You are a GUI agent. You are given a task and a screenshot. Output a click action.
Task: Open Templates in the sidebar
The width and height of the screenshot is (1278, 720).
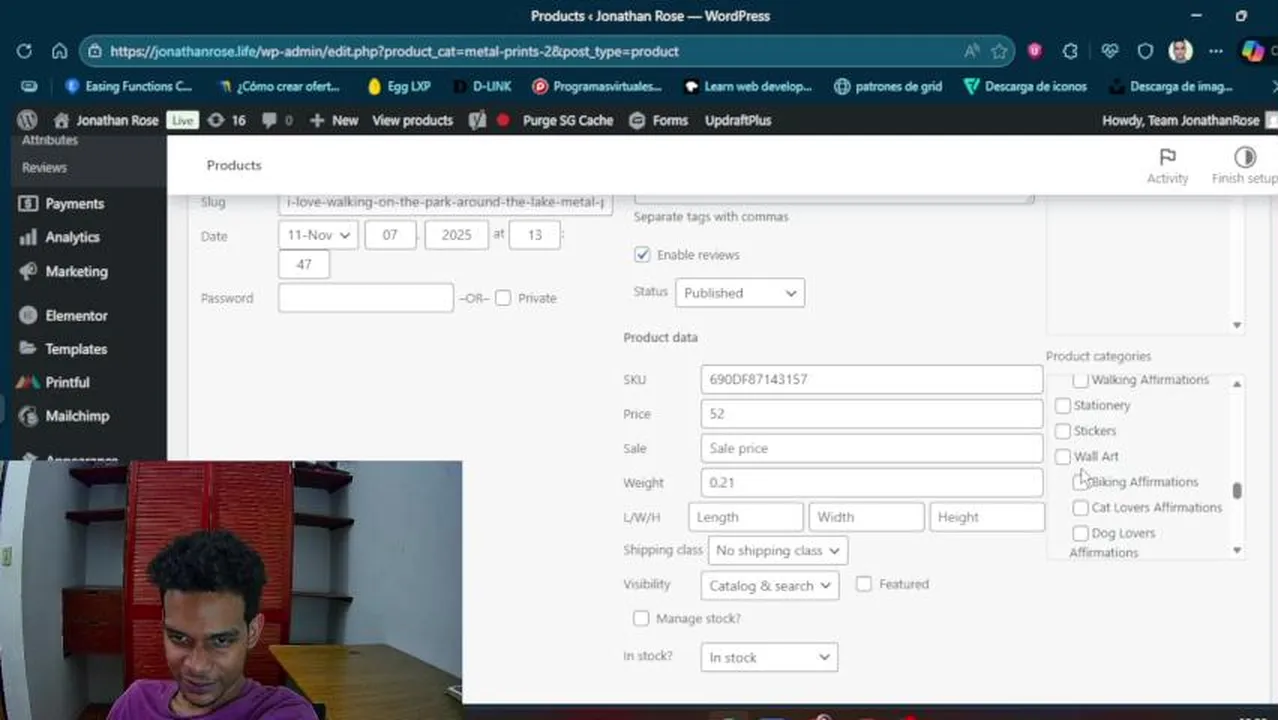[76, 349]
